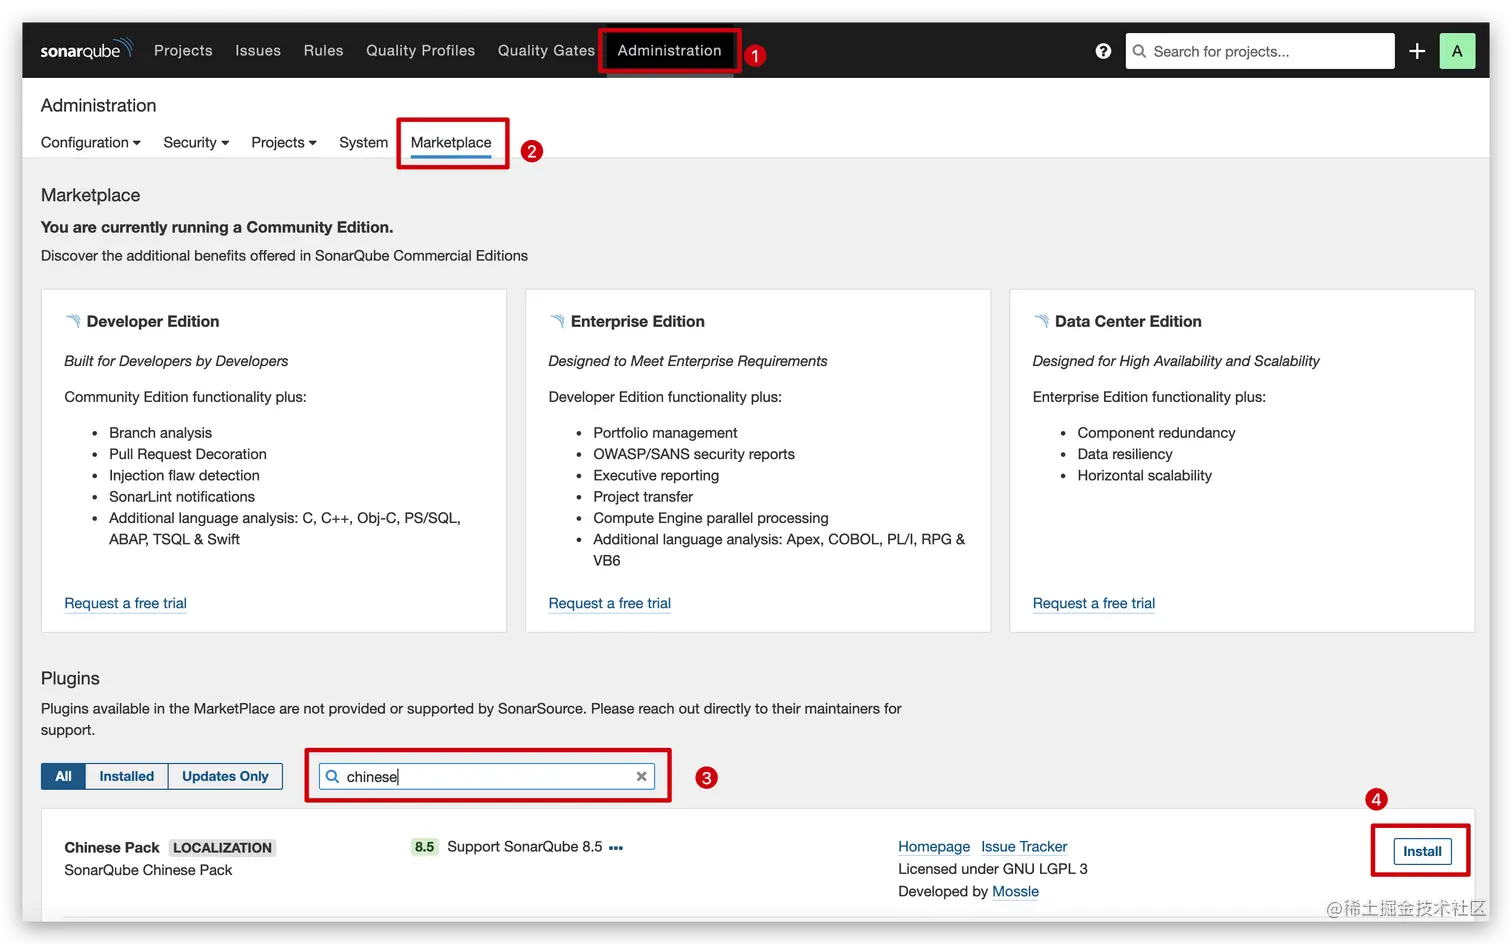Open the help question mark icon
This screenshot has width=1512, height=944.
(x=1103, y=51)
